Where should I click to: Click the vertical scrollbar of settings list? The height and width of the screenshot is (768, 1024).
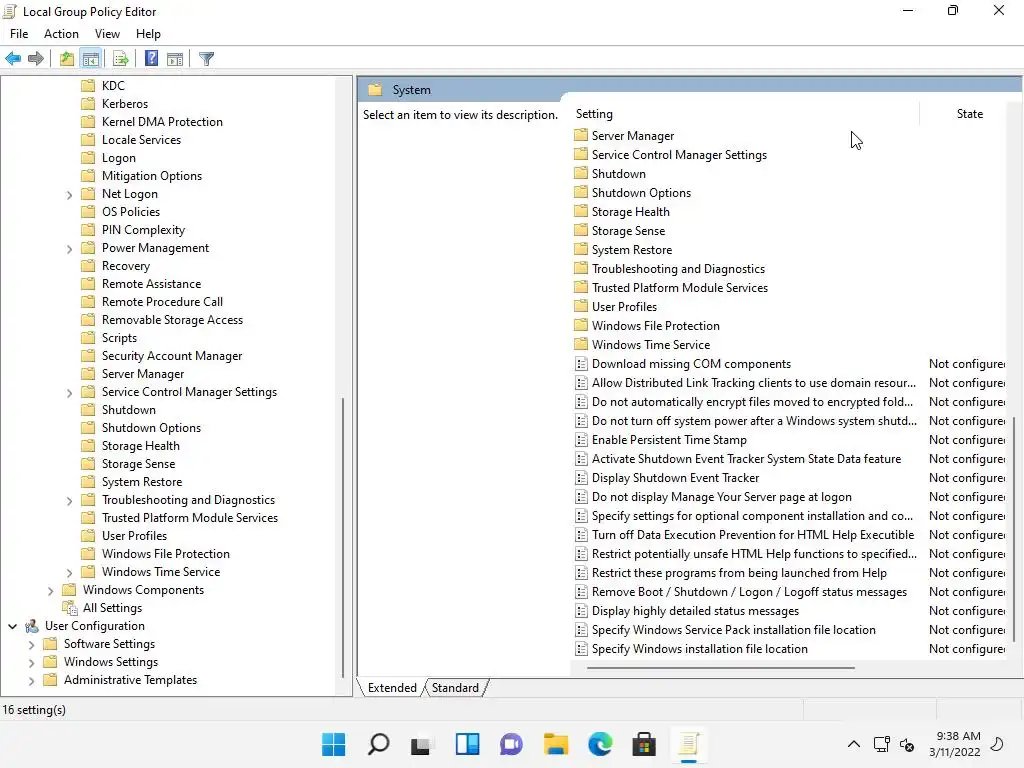coord(1014,529)
